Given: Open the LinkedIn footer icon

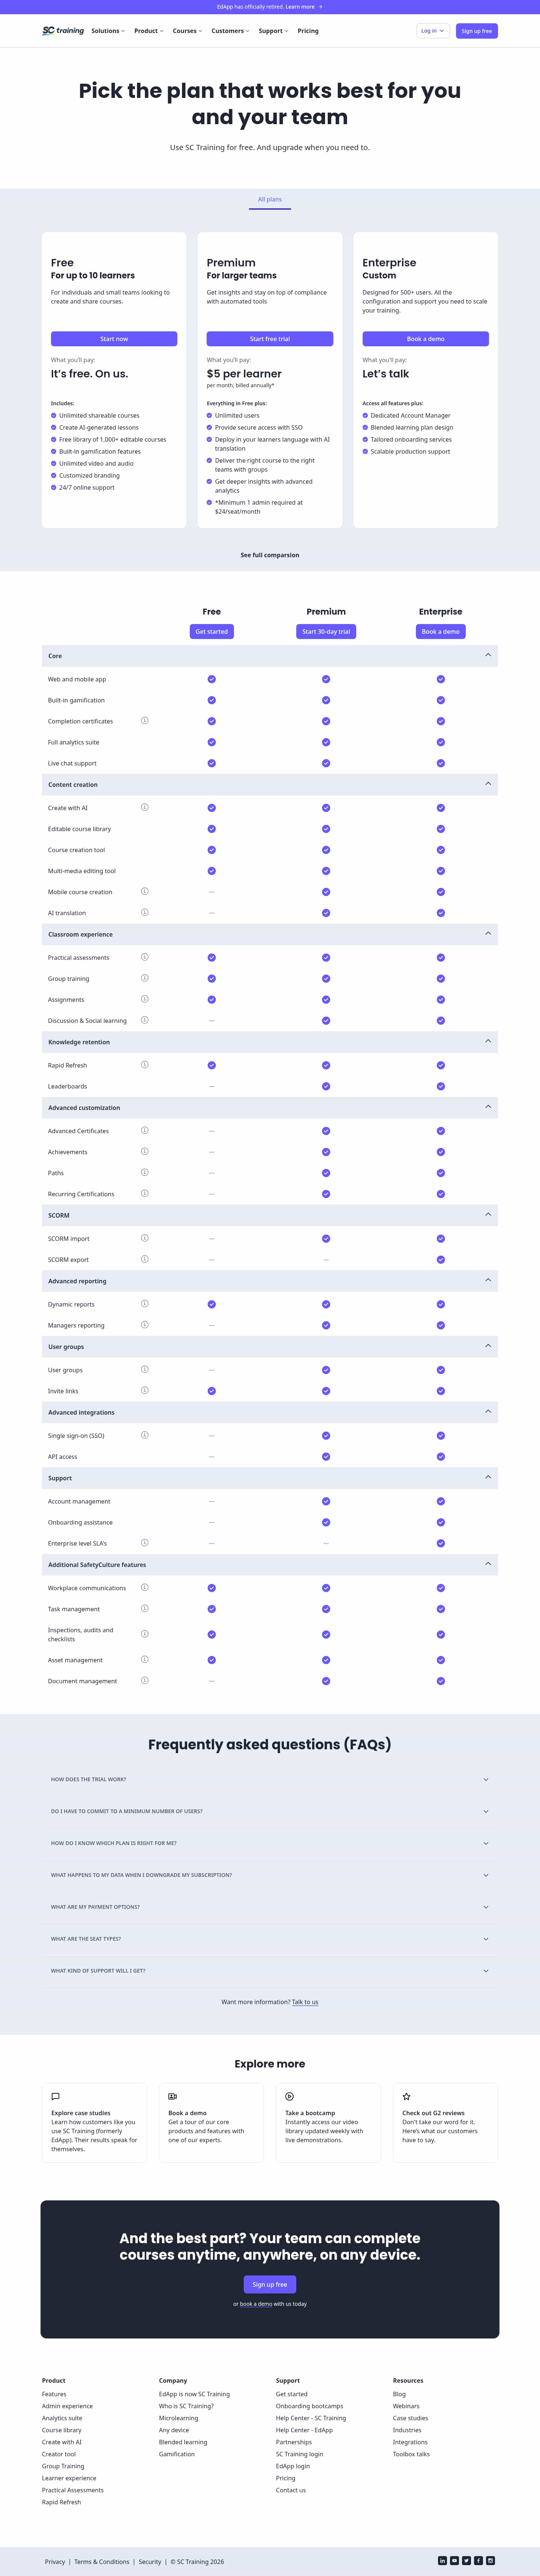Looking at the screenshot, I should [x=442, y=2561].
